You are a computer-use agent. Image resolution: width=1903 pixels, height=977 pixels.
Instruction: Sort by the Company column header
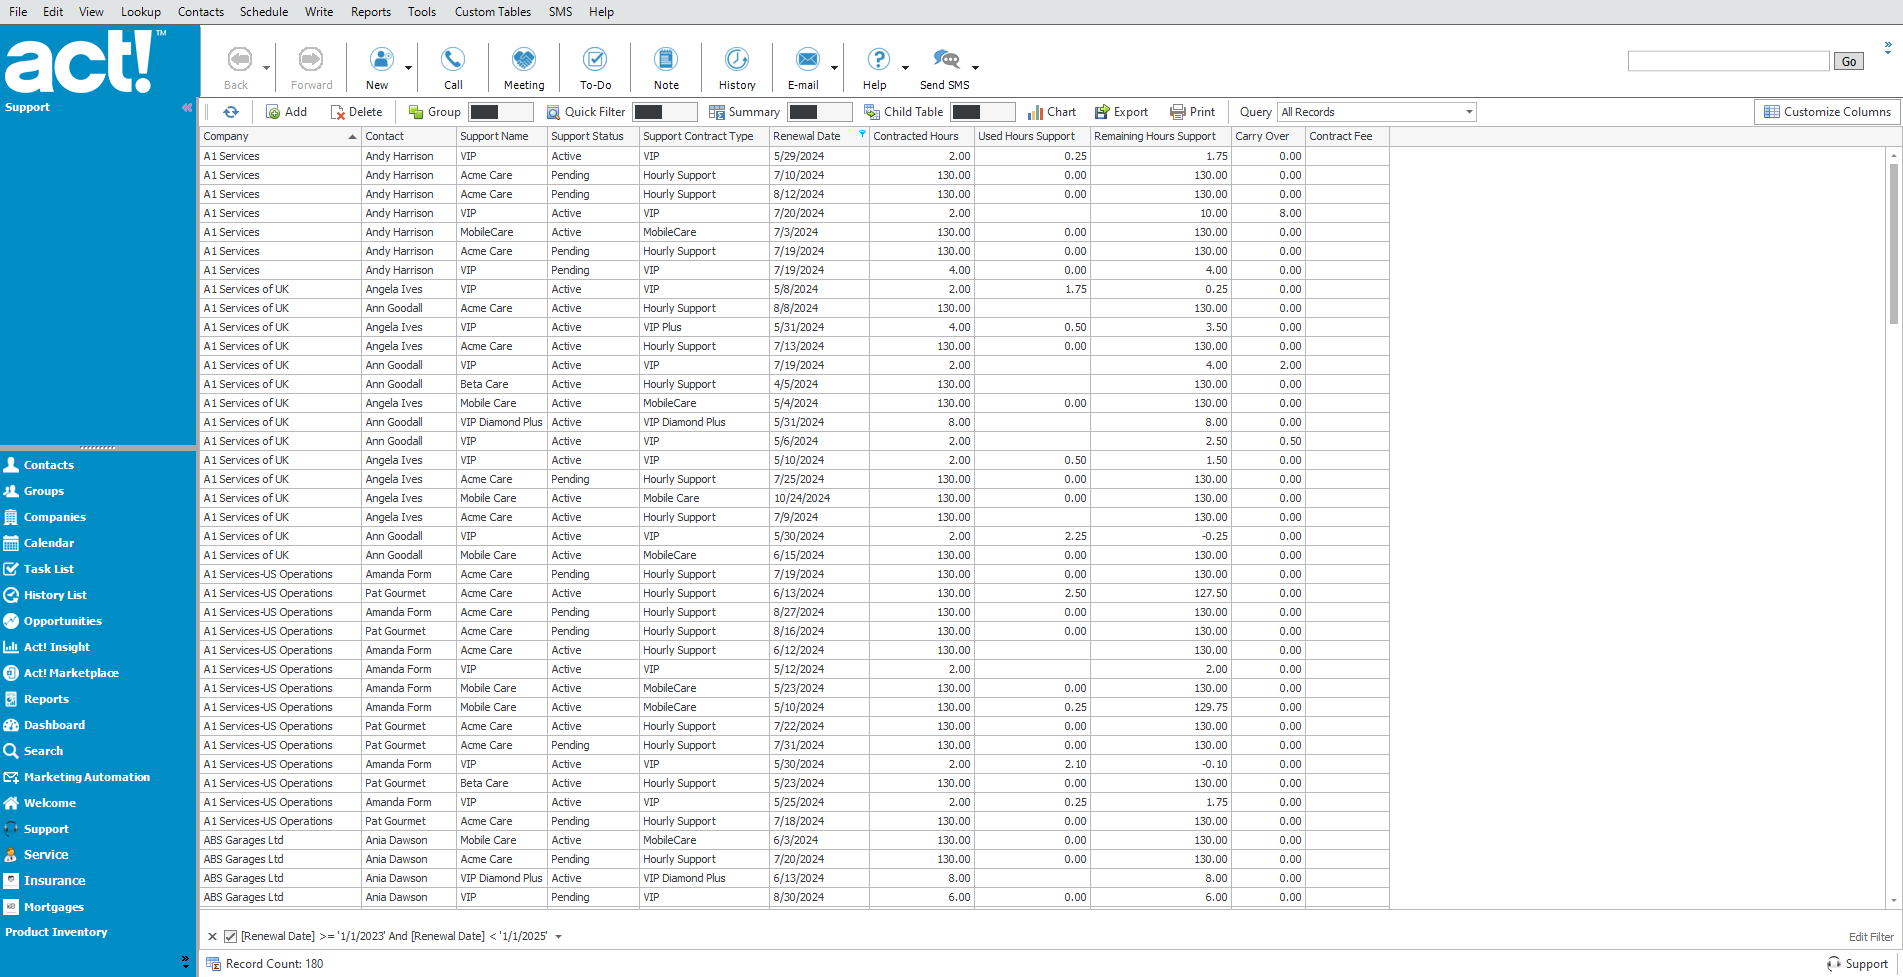[280, 136]
